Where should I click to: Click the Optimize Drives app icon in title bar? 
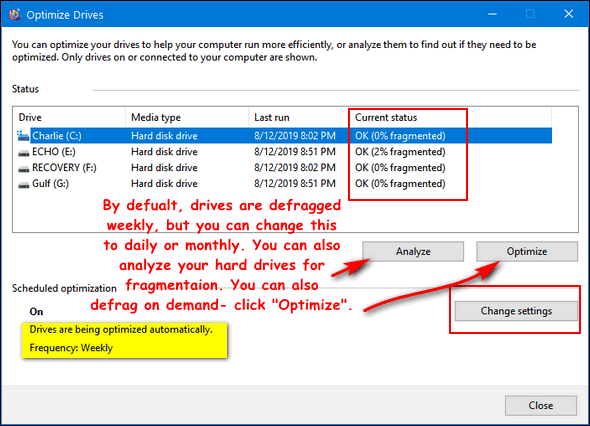coord(15,15)
